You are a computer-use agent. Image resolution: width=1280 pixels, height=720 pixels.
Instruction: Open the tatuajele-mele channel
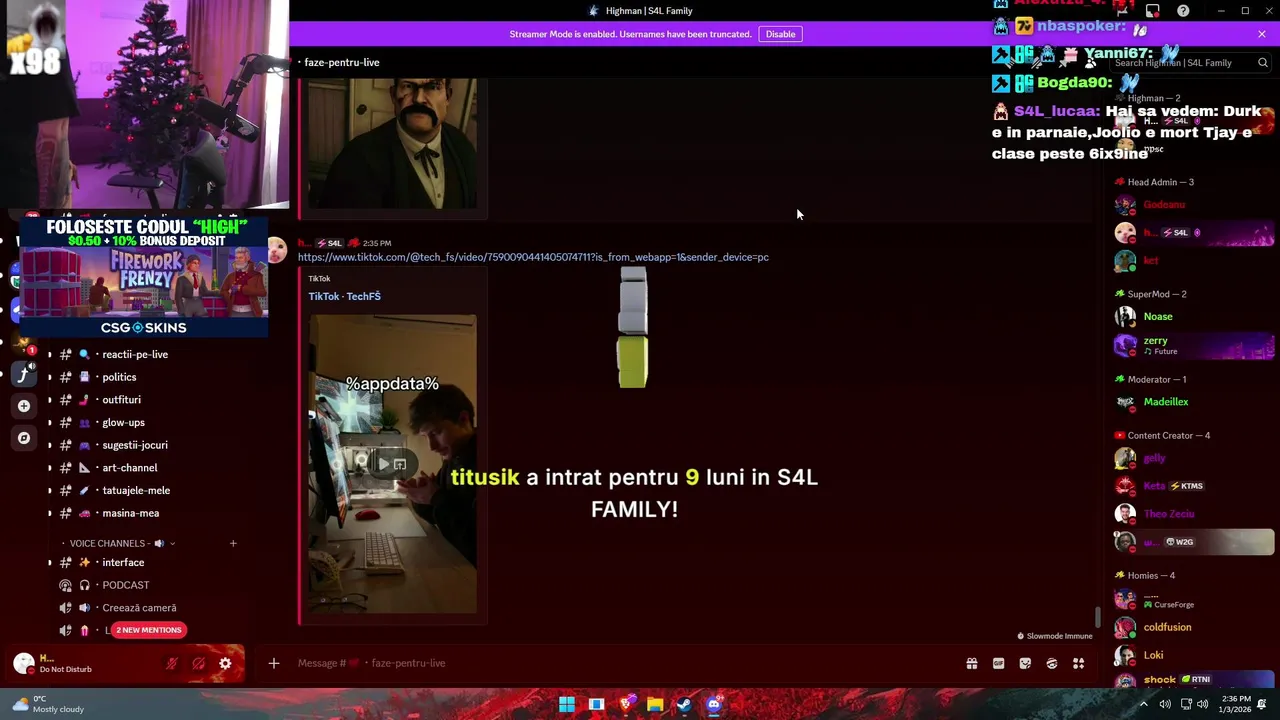tap(136, 491)
